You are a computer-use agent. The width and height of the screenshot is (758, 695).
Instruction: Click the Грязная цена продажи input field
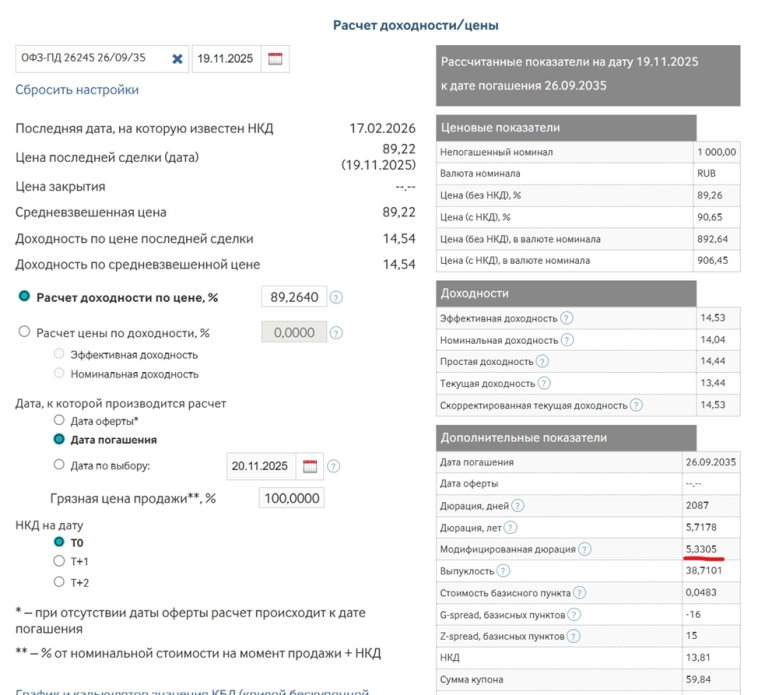click(291, 498)
